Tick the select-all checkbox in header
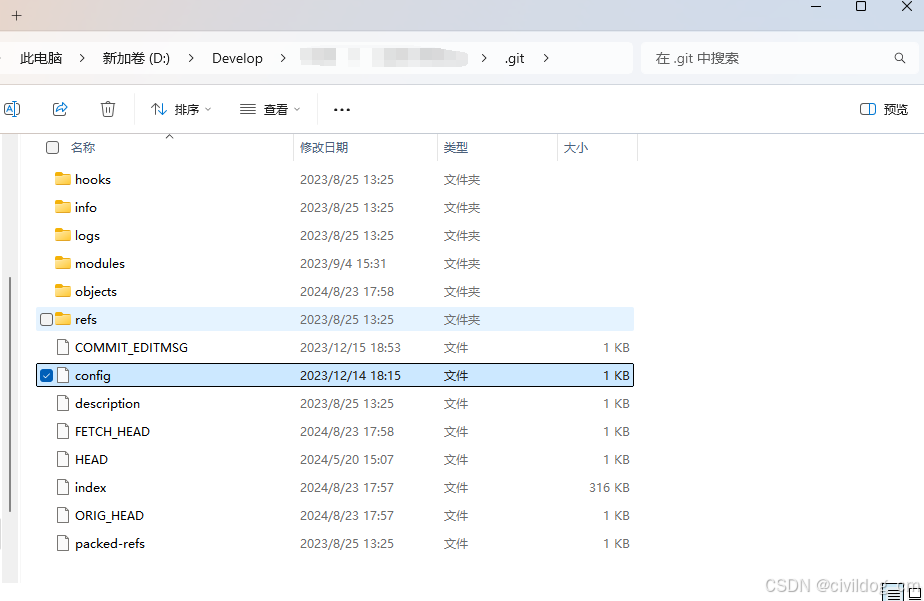The height and width of the screenshot is (601, 924). click(x=52, y=148)
